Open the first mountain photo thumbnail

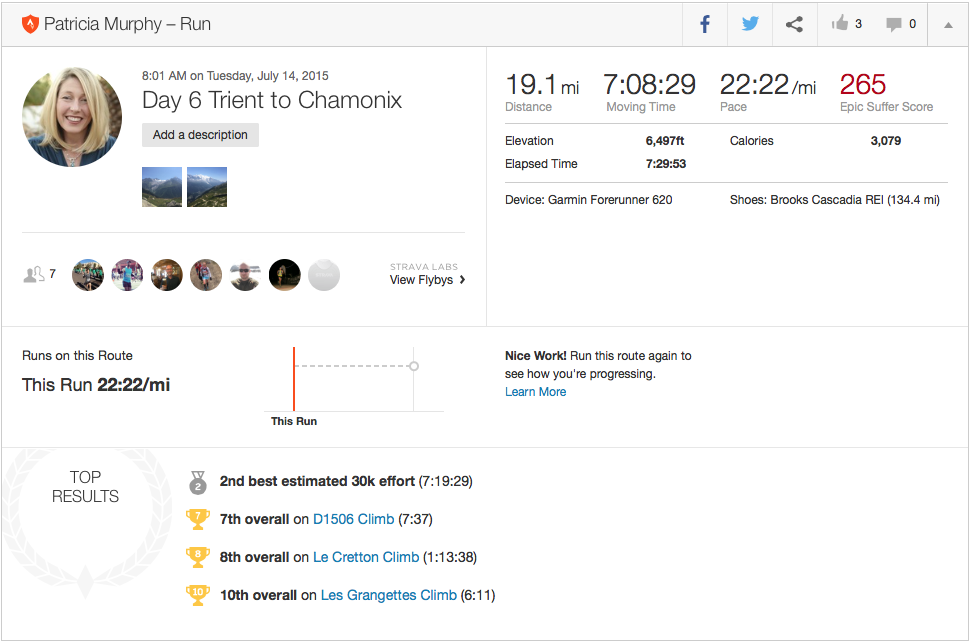162,187
